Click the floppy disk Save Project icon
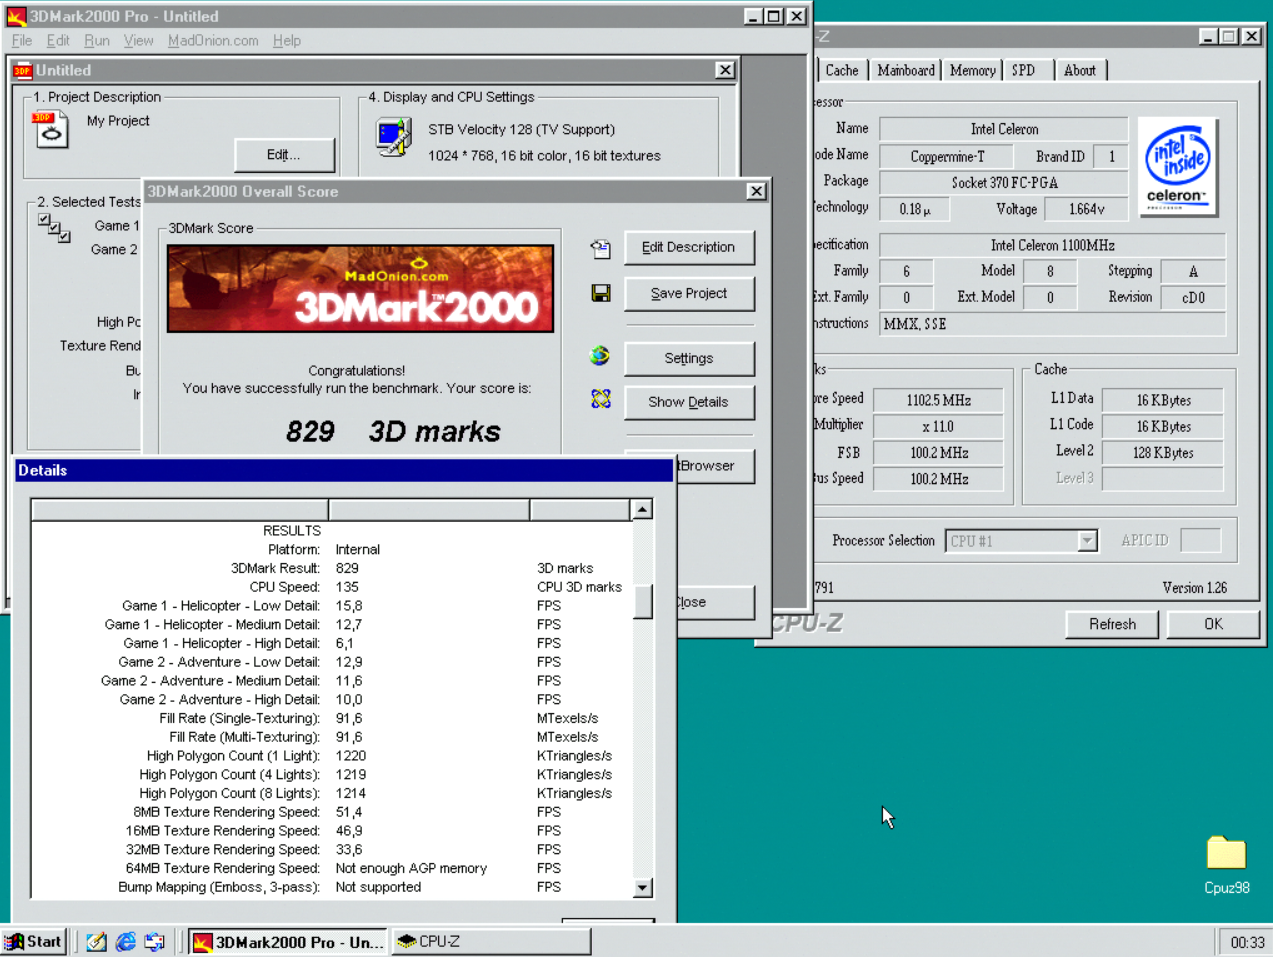The height and width of the screenshot is (957, 1273). (x=601, y=293)
